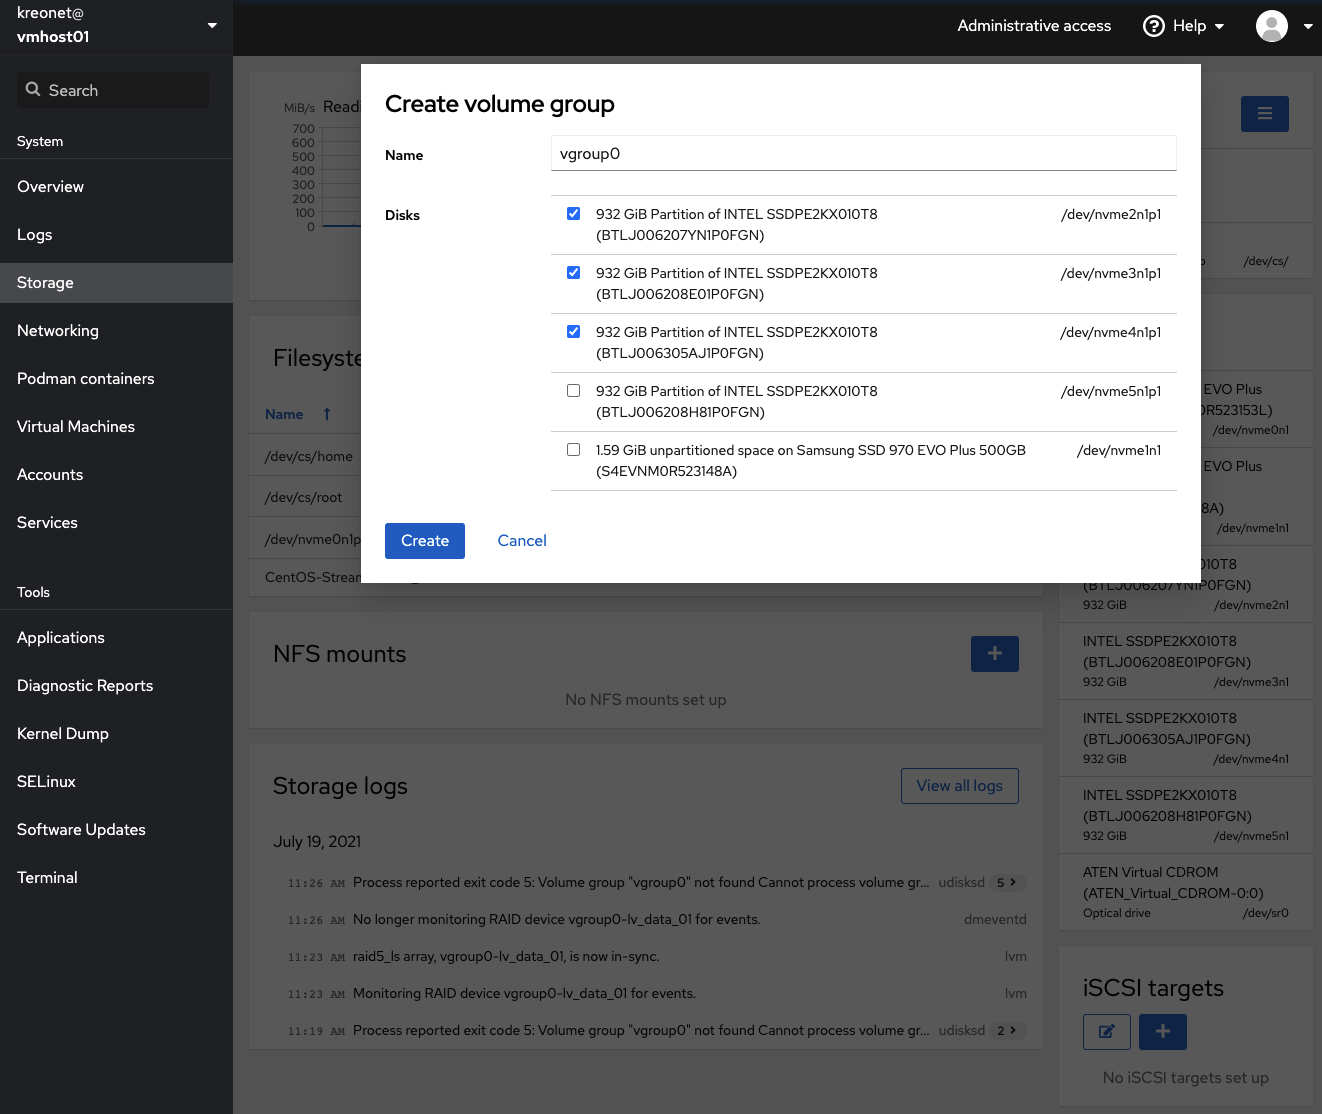Open Networking in the sidebar
1322x1114 pixels.
(58, 331)
